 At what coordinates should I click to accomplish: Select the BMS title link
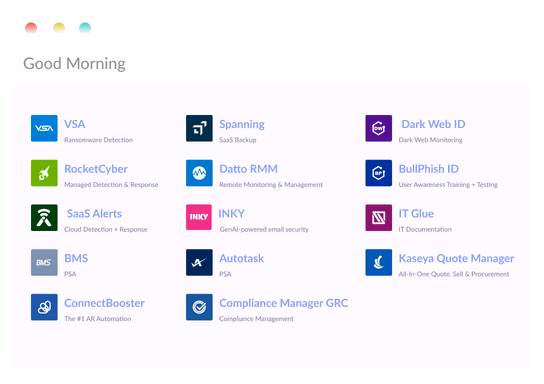tap(76, 258)
